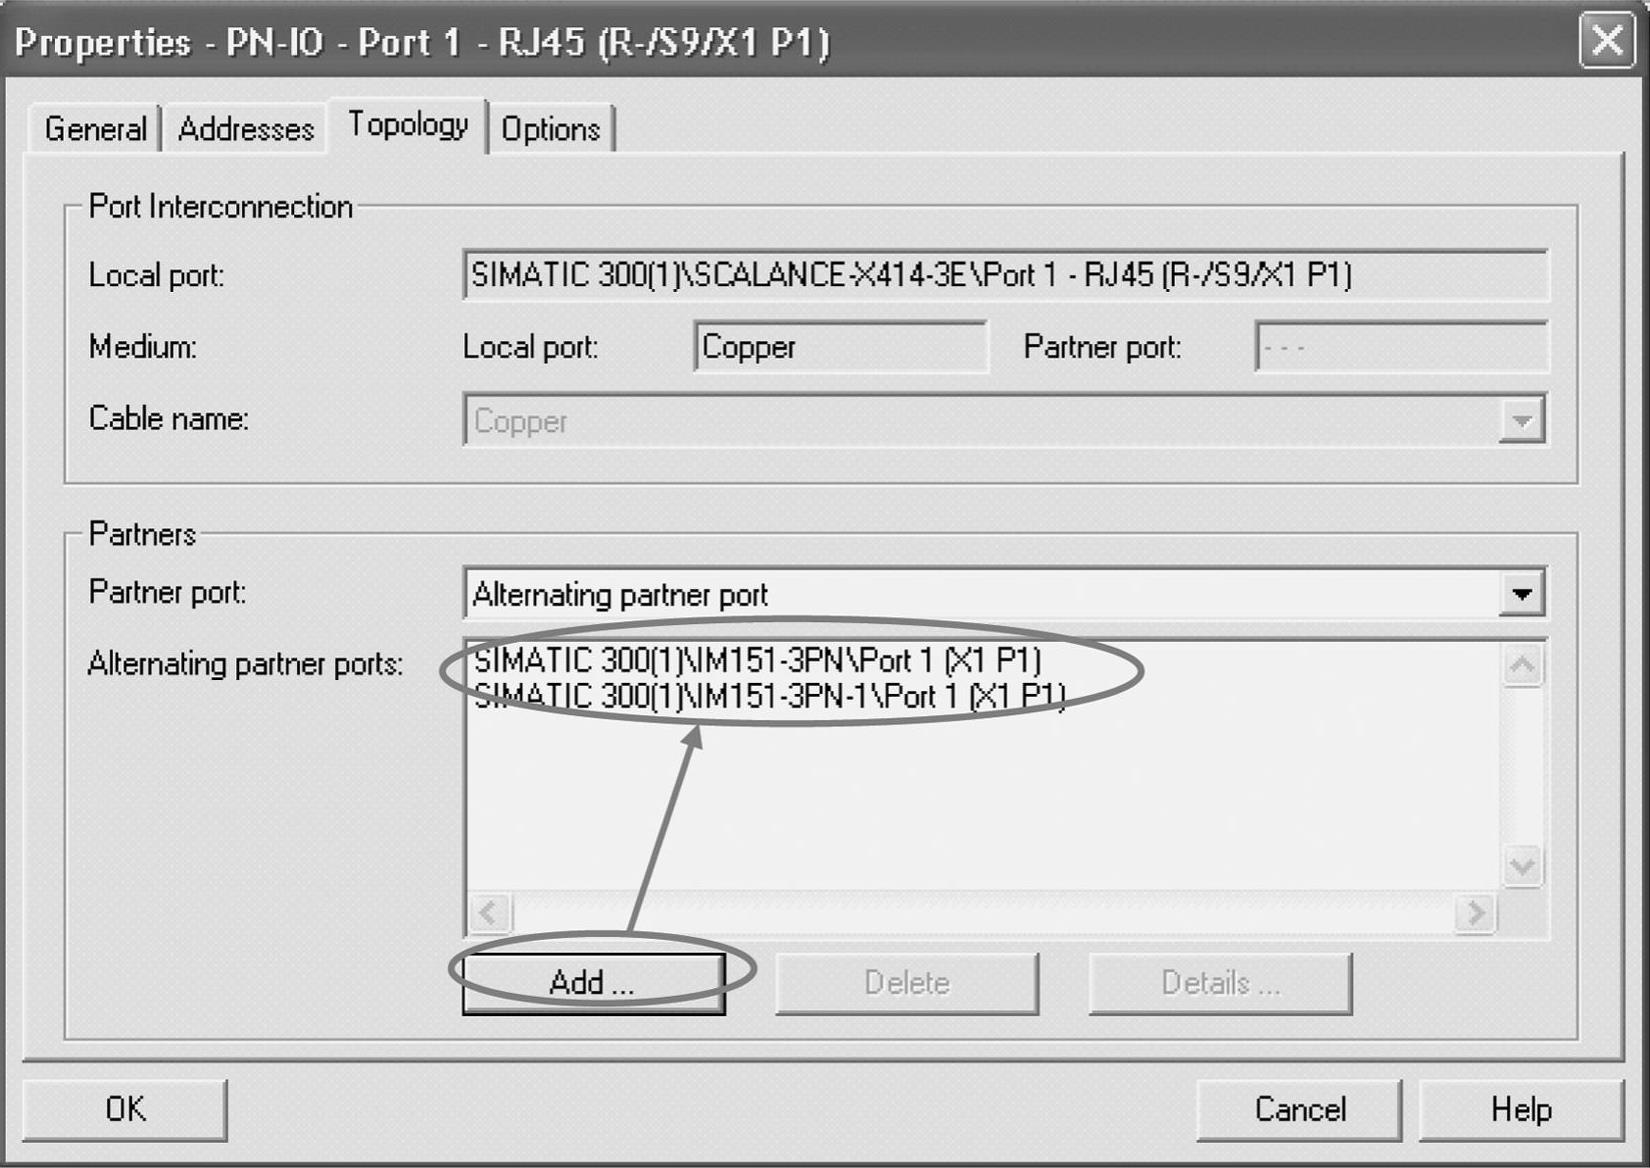The width and height of the screenshot is (1650, 1168).
Task: Select IM151-3PN-1 Port 1 partner entry
Action: [x=769, y=695]
